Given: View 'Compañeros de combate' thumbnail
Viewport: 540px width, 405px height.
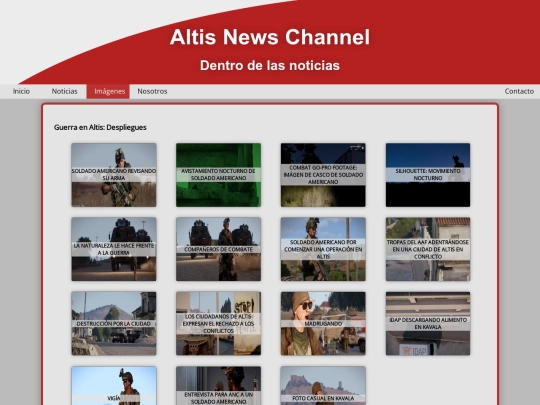Looking at the screenshot, I should click(219, 249).
